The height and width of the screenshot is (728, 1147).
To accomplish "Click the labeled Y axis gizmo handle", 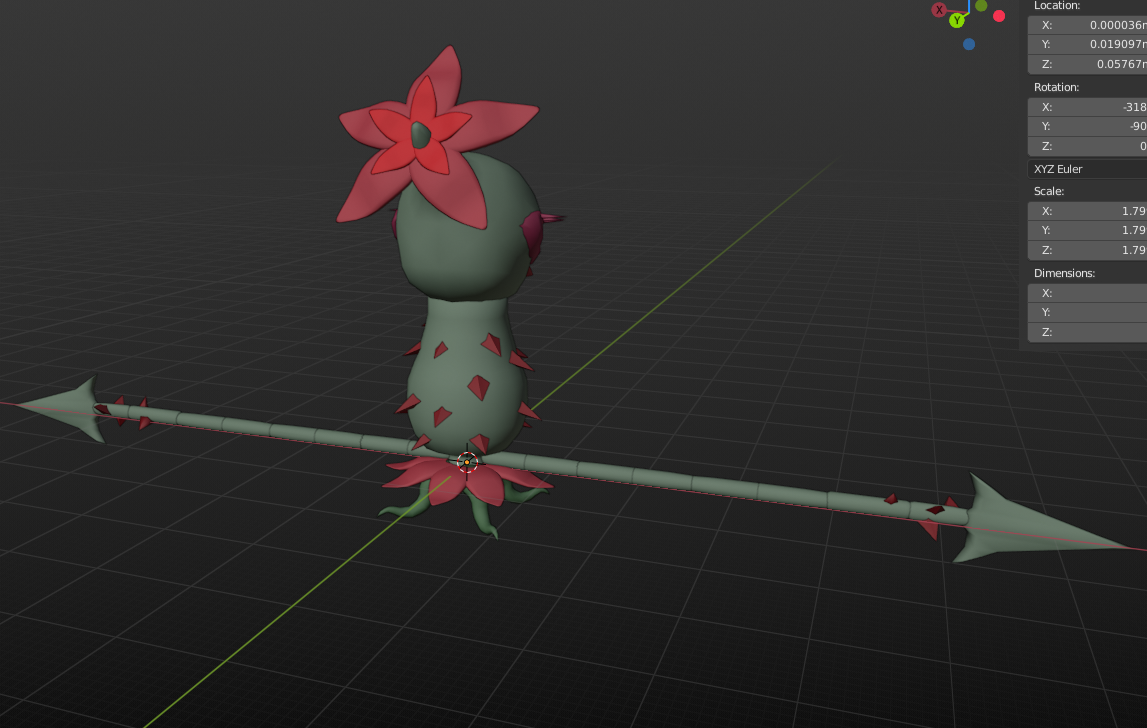I will [x=957, y=20].
